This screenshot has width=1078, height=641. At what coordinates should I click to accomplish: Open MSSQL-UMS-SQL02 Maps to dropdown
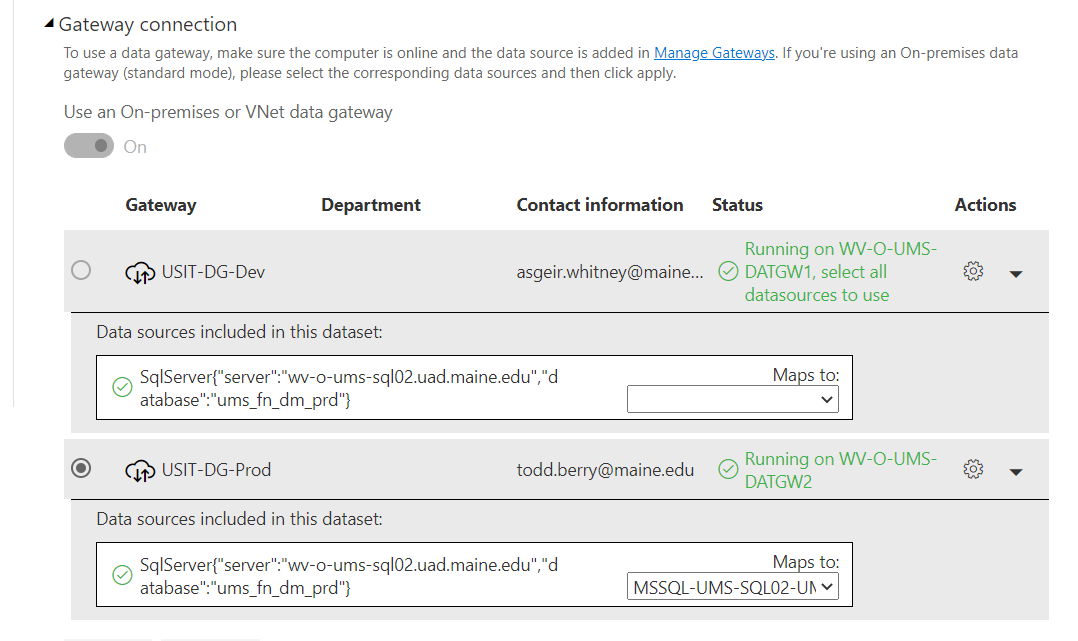pyautogui.click(x=733, y=587)
